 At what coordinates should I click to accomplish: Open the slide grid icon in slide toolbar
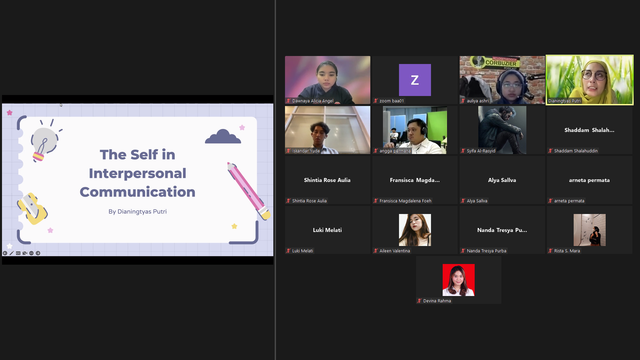pos(18,253)
